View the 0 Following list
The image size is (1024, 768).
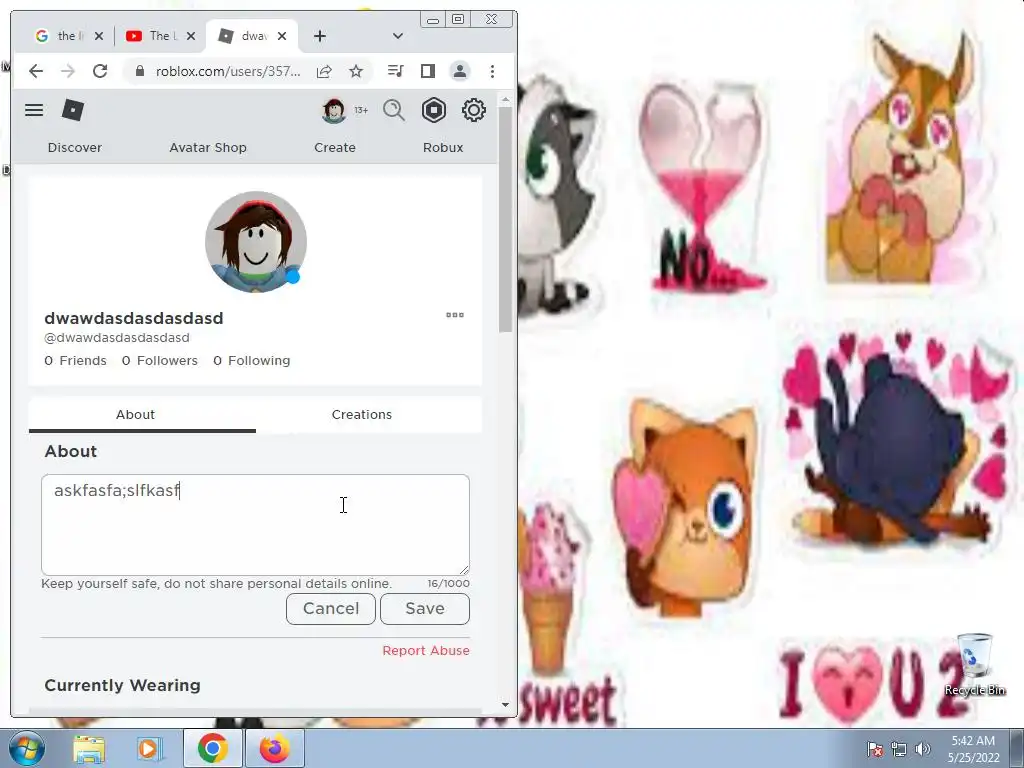(251, 360)
